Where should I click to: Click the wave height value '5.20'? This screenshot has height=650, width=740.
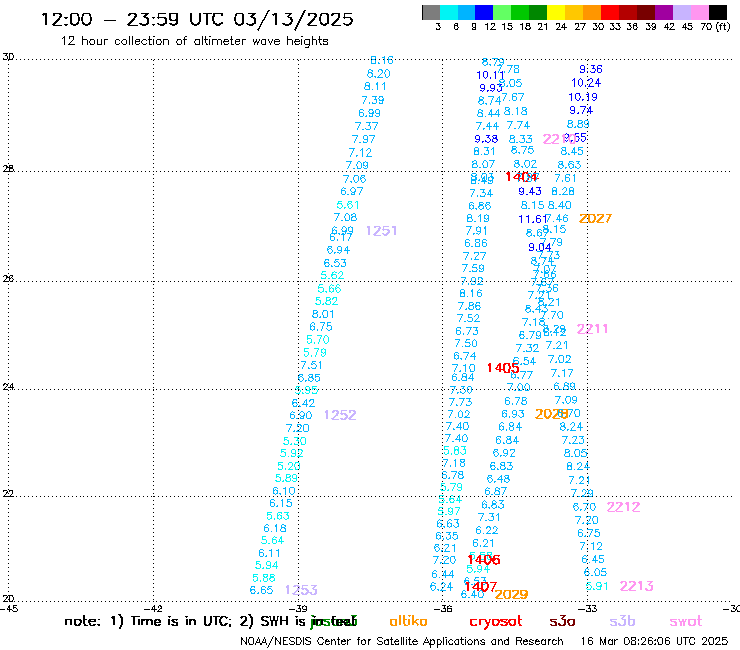pyautogui.click(x=289, y=466)
